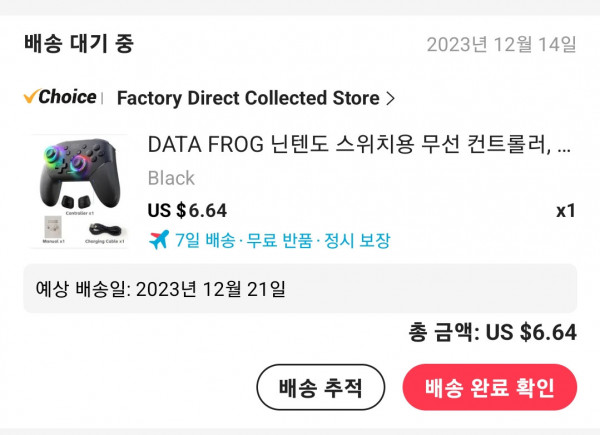
Task: Tap the blue airplane shipping icon
Action: 158,240
